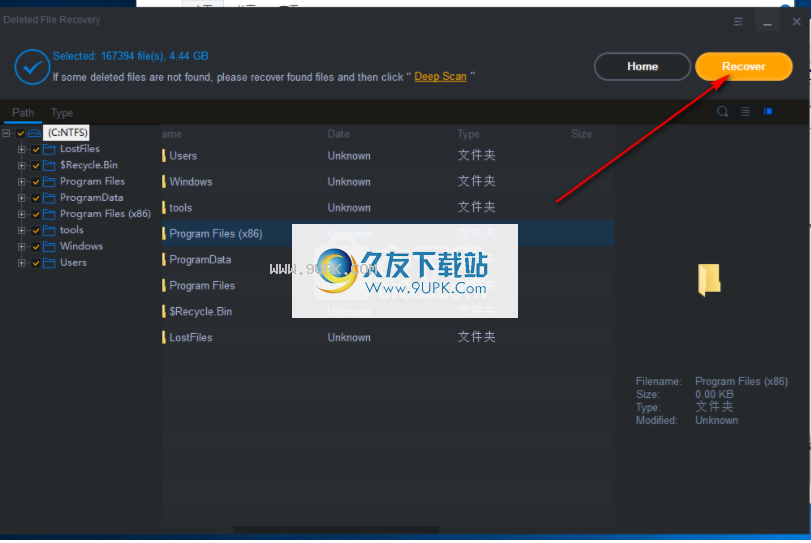Switch to the Path tab
Viewport: 811px width, 543px height.
coord(23,113)
